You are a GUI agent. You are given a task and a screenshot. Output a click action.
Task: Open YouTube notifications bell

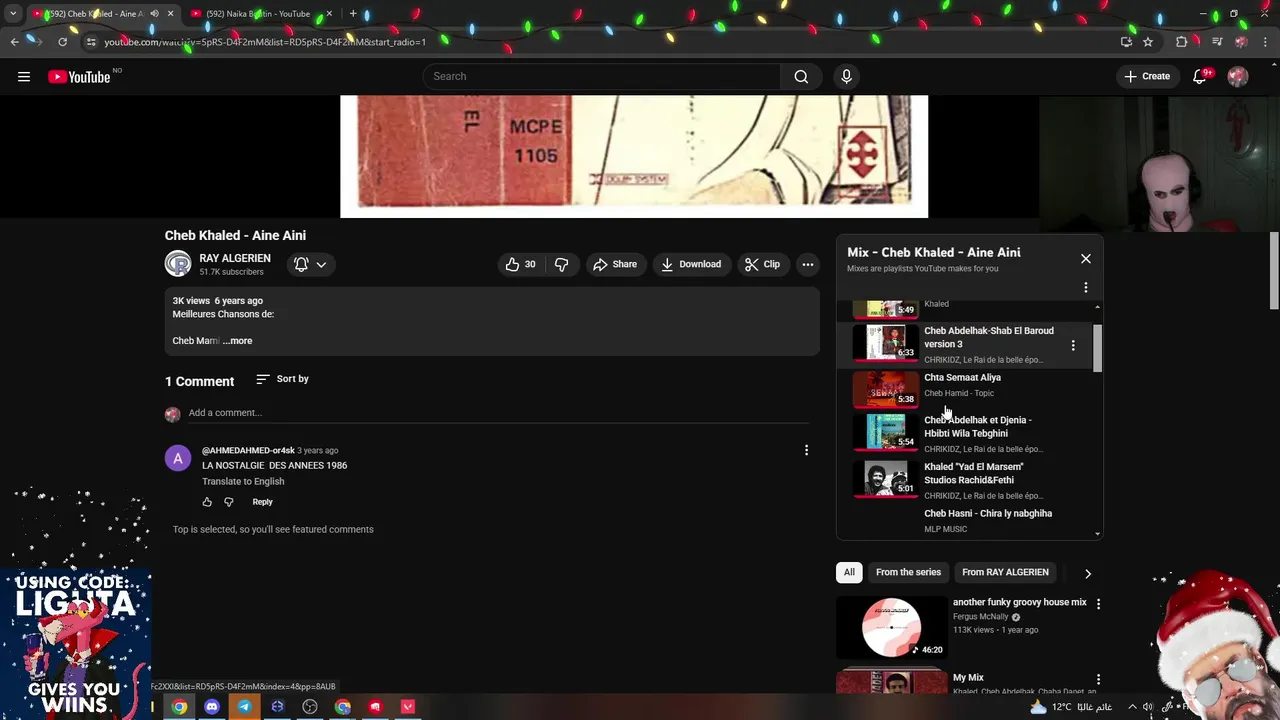point(1199,77)
